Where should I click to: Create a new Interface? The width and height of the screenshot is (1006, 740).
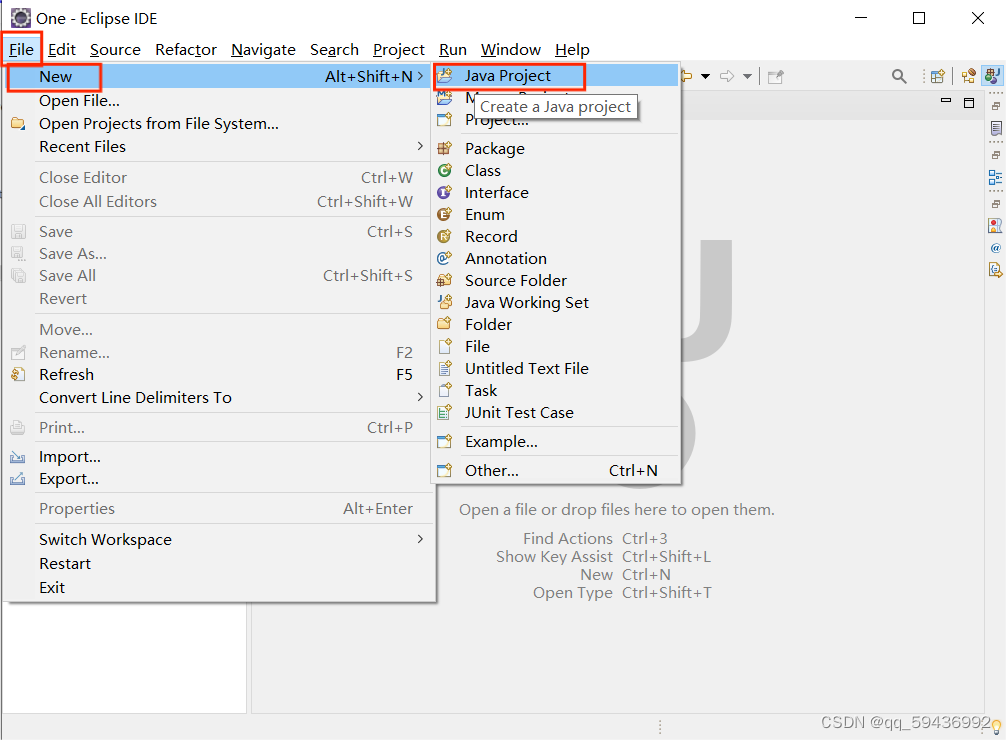click(556, 193)
